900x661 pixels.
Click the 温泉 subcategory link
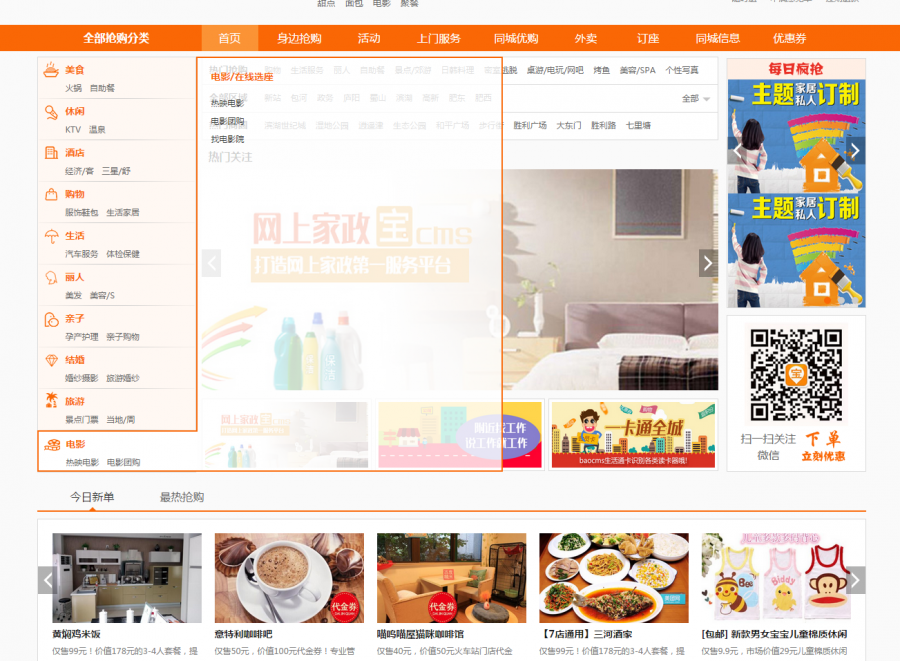pos(97,130)
